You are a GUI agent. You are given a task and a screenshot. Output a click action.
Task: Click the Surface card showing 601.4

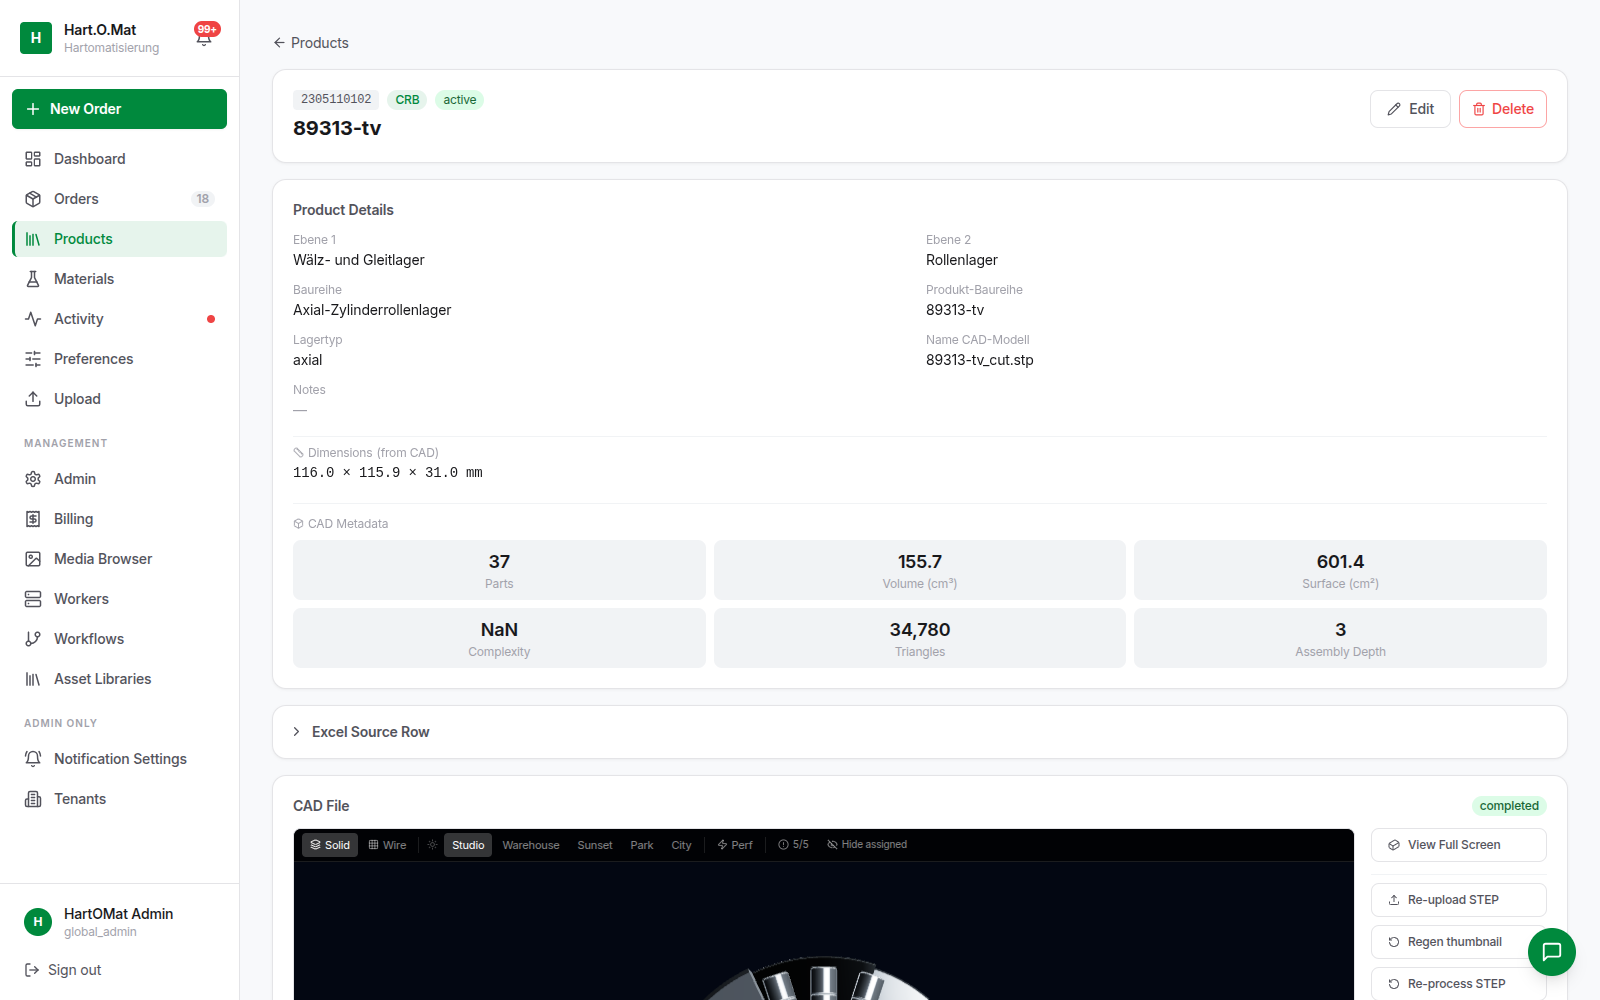tap(1340, 570)
